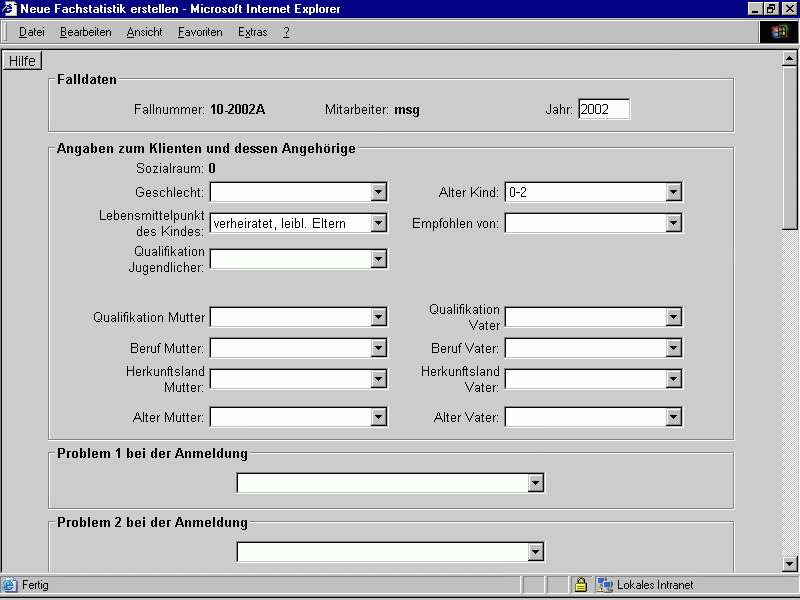Click the padlock security icon in status bar
Image resolution: width=800 pixels, height=600 pixels.
tap(580, 585)
